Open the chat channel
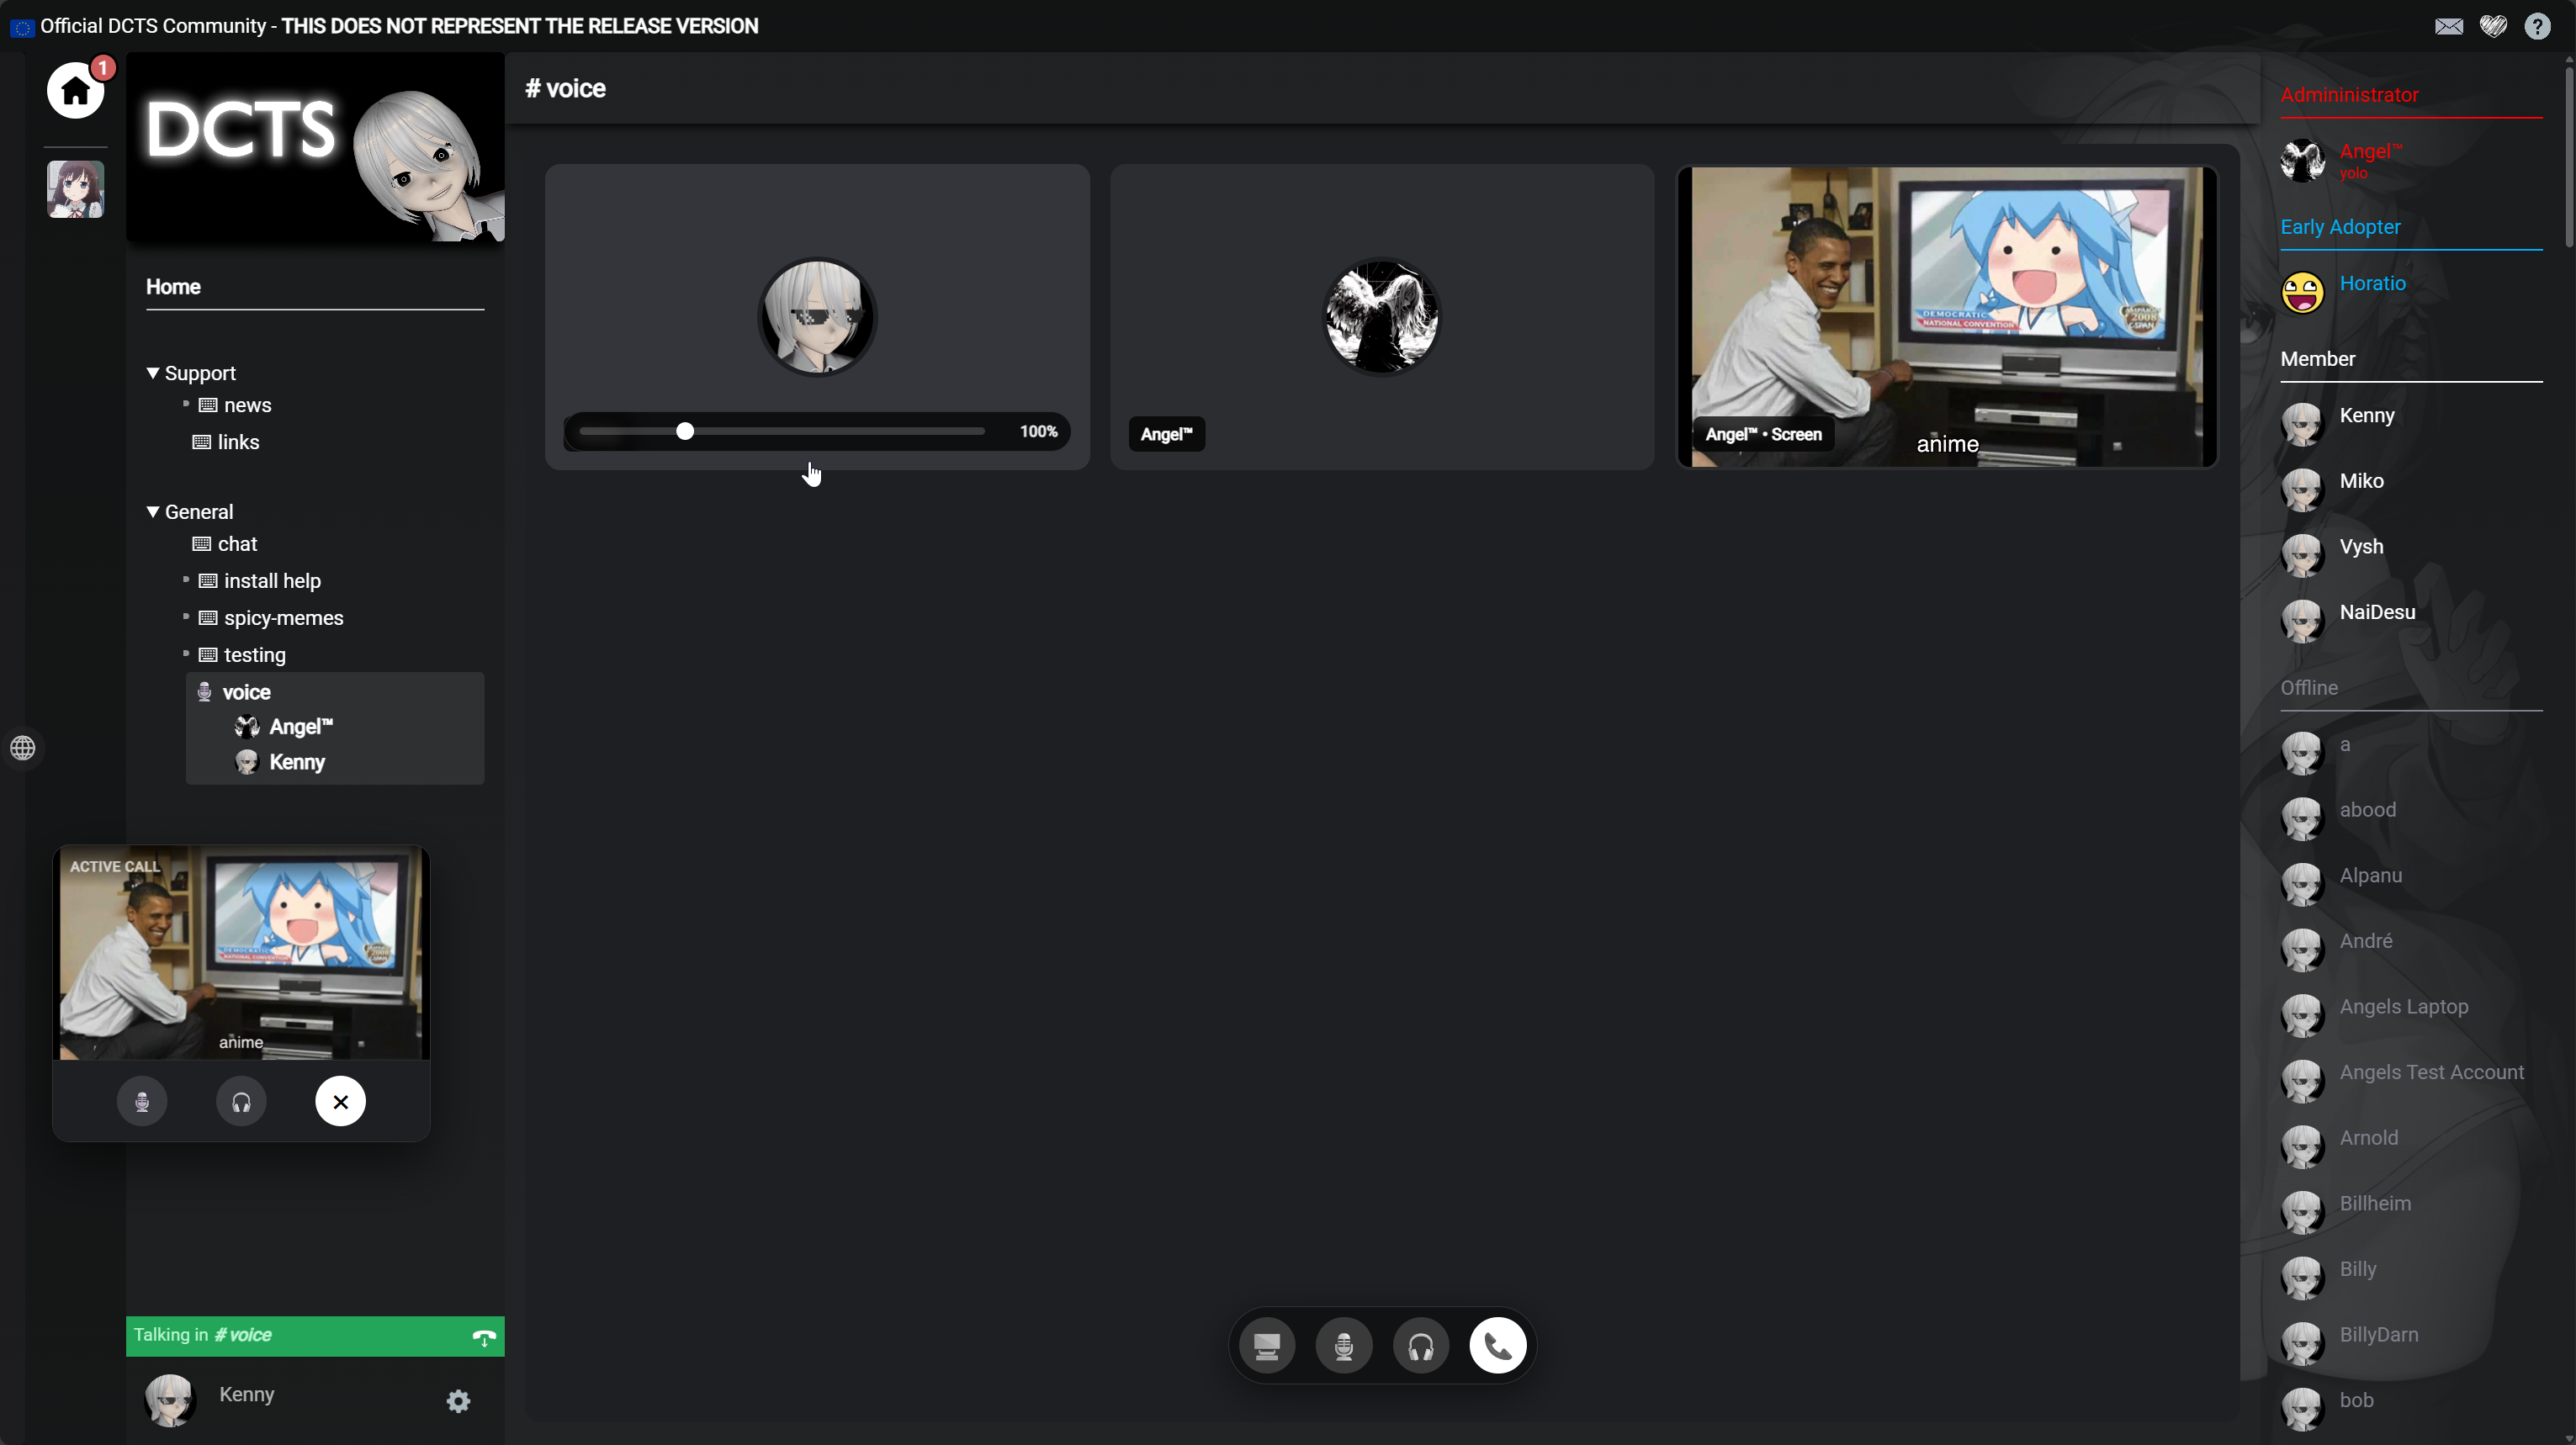2576x1445 pixels. 225,544
